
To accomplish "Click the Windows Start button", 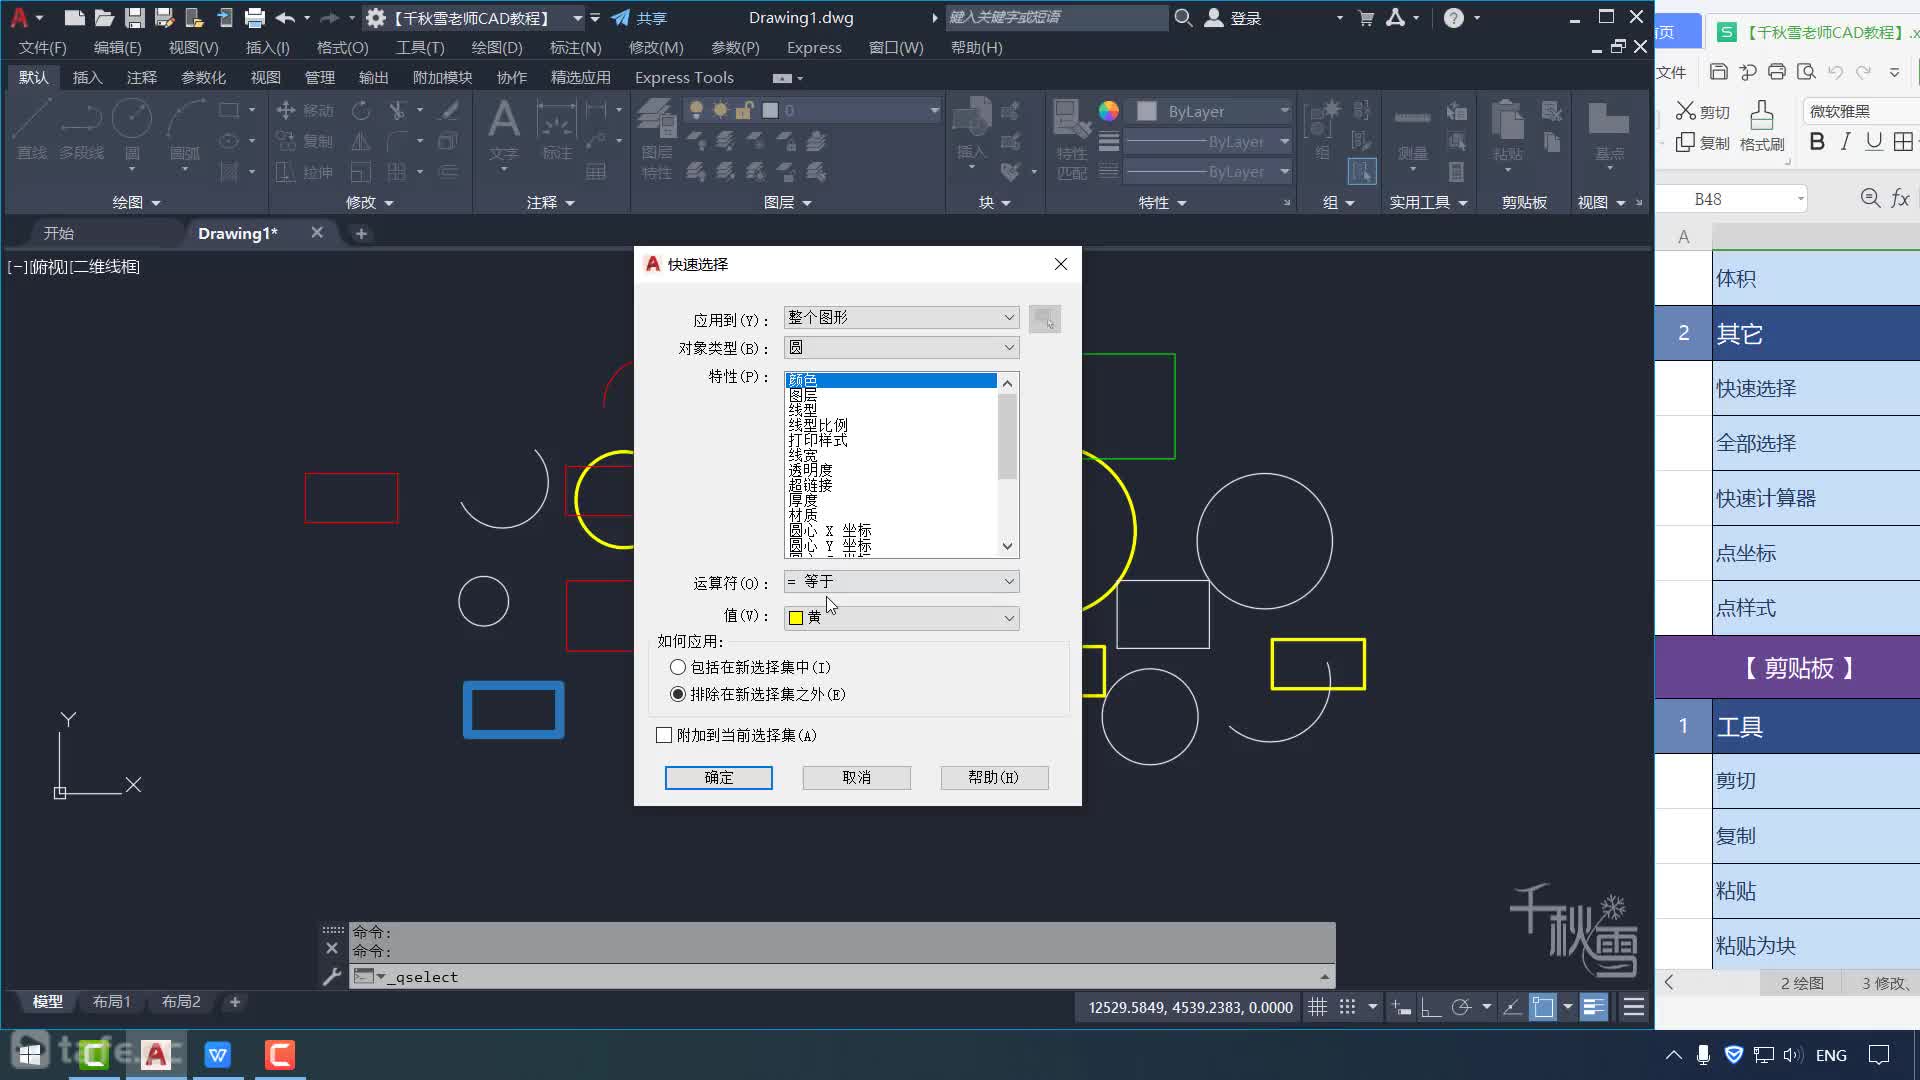I will tap(30, 1055).
